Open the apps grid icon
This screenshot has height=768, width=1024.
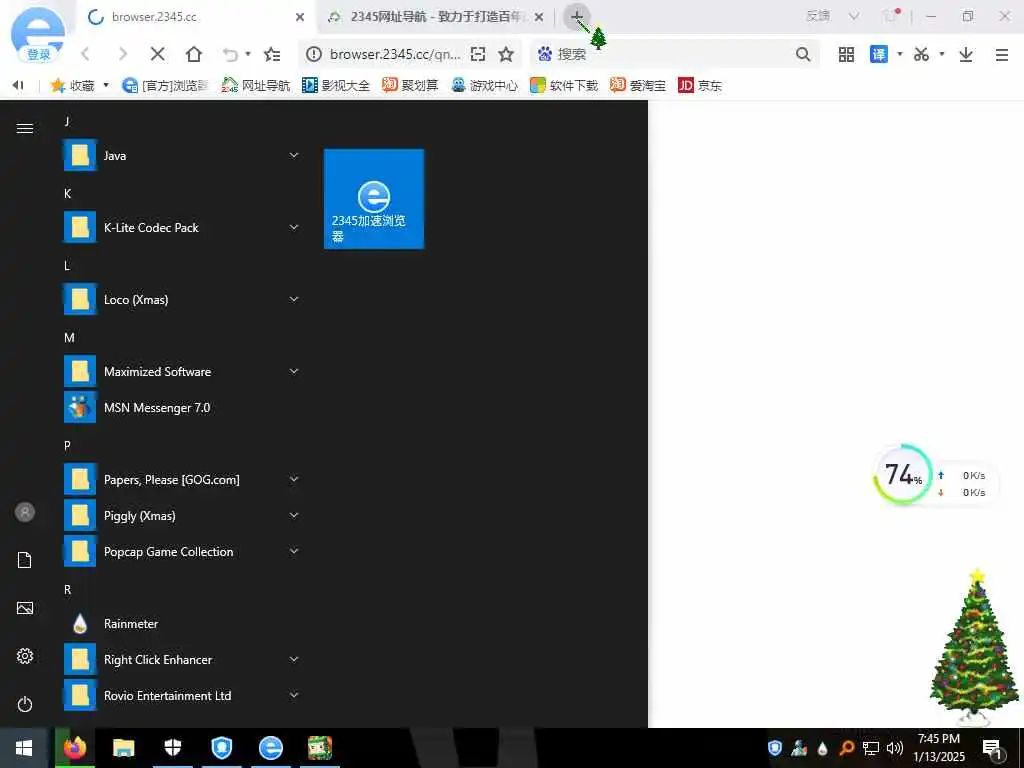[x=846, y=54]
